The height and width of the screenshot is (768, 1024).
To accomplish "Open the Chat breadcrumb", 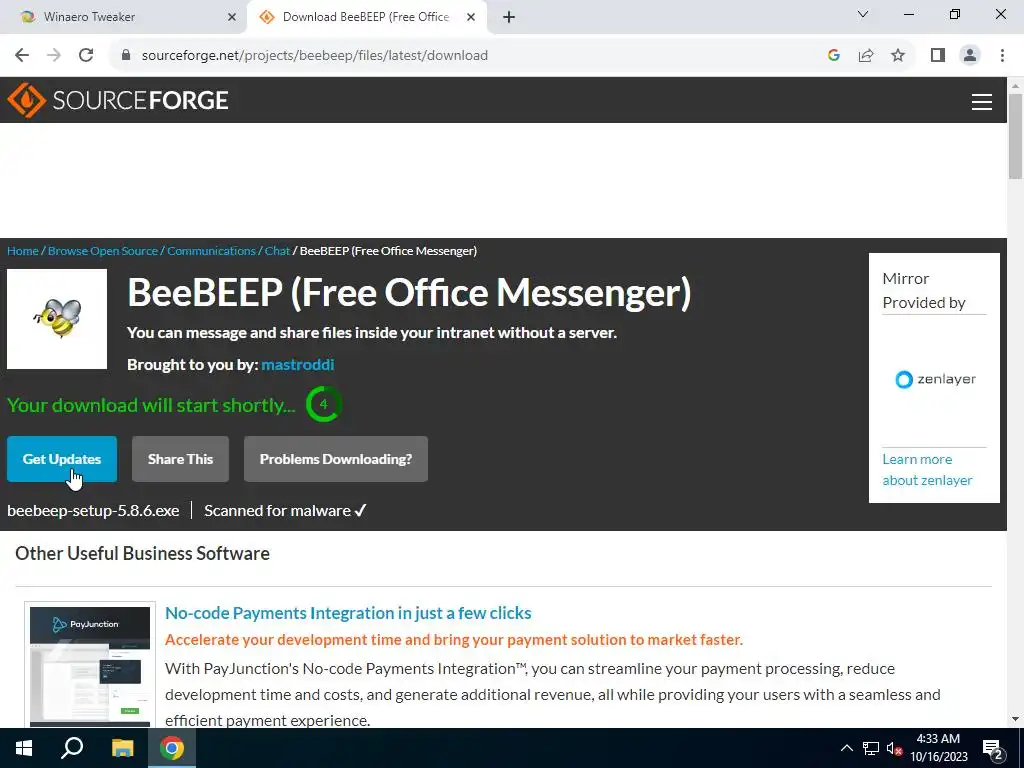I will click(277, 251).
